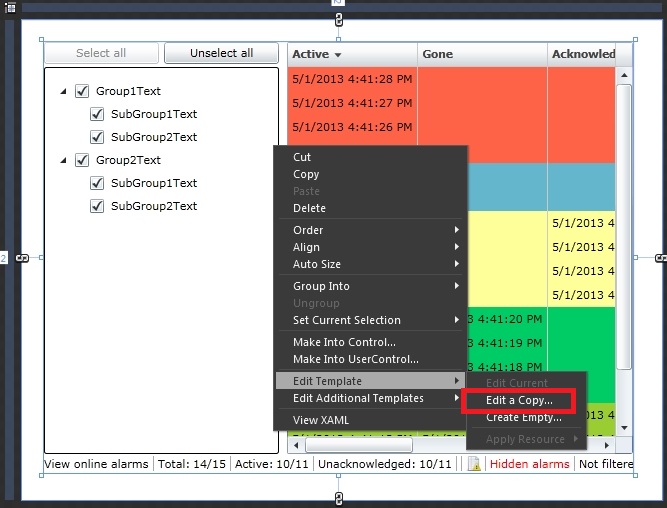Select View XAML in the context menu
Screen dimensions: 667x508
[320, 420]
